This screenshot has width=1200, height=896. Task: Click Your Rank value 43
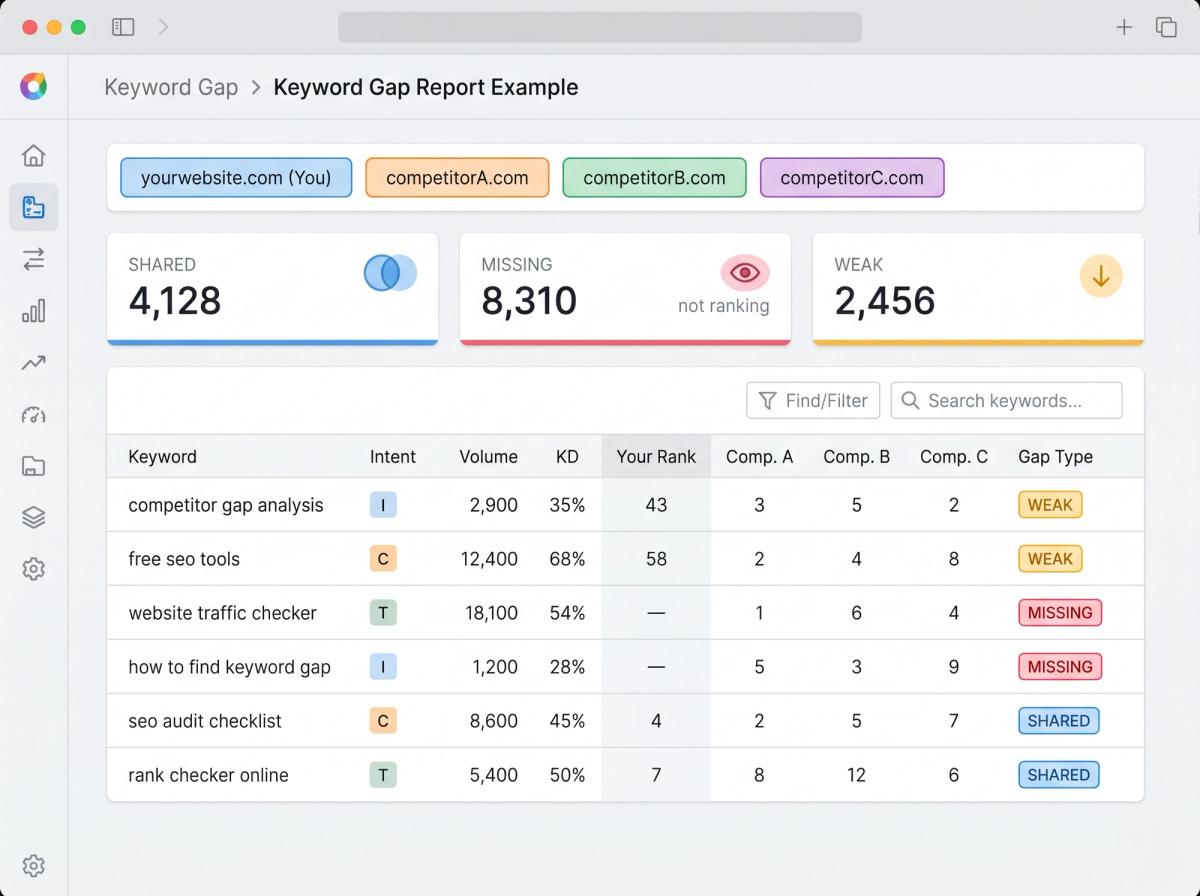click(x=656, y=505)
